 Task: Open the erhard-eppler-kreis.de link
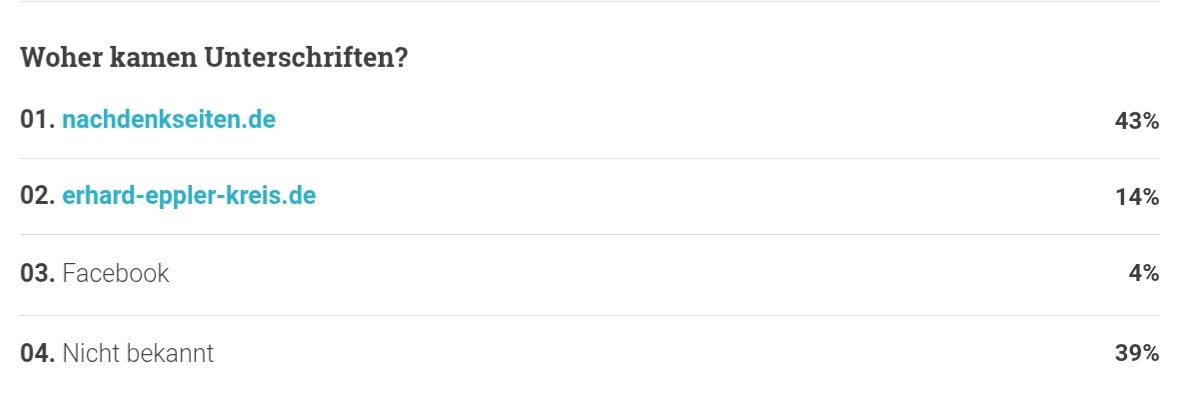coord(188,196)
